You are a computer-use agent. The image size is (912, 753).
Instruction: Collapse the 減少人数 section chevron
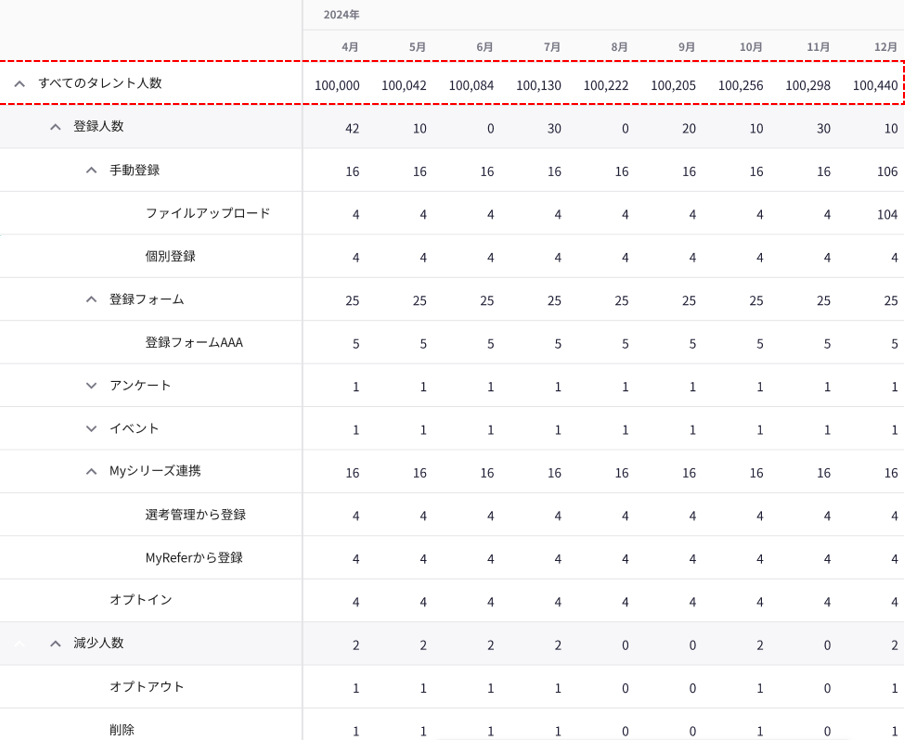pyautogui.click(x=56, y=643)
